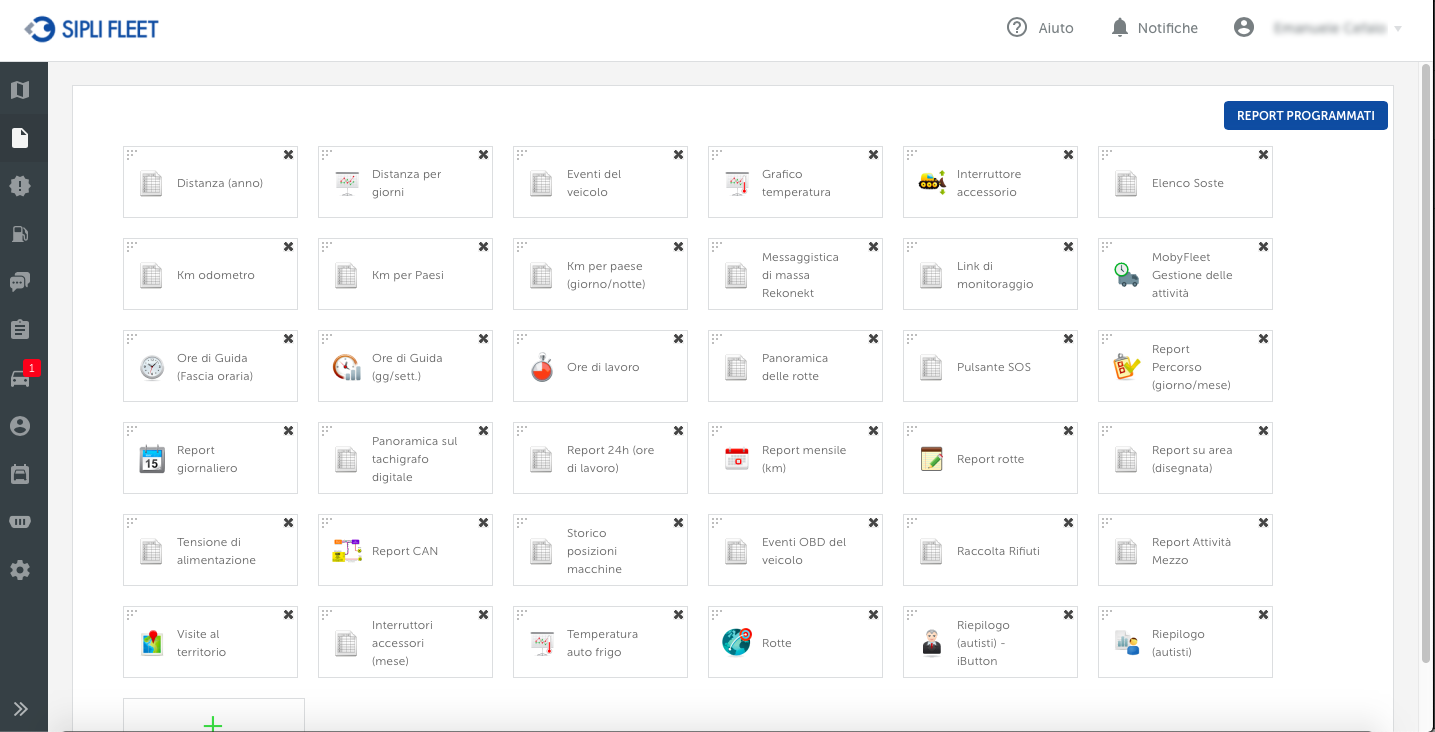Open the map view from the sidebar
The image size is (1435, 732).
[22, 90]
